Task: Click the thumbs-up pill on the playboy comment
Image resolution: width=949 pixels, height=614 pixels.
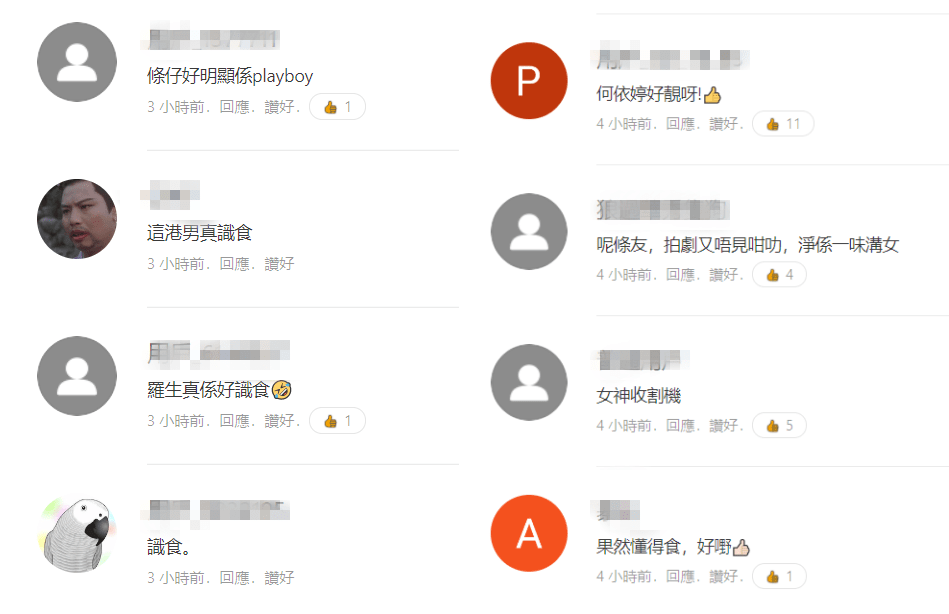Action: click(337, 107)
